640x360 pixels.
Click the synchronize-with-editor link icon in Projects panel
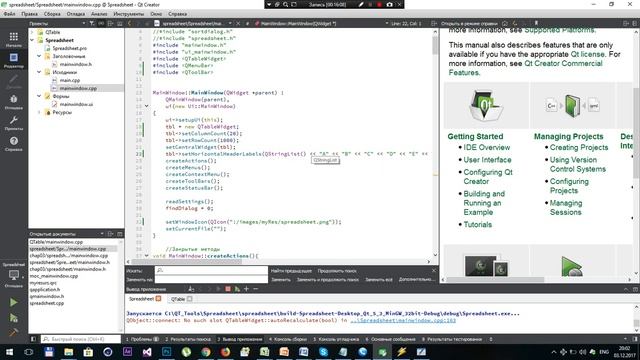pyautogui.click(x=101, y=24)
